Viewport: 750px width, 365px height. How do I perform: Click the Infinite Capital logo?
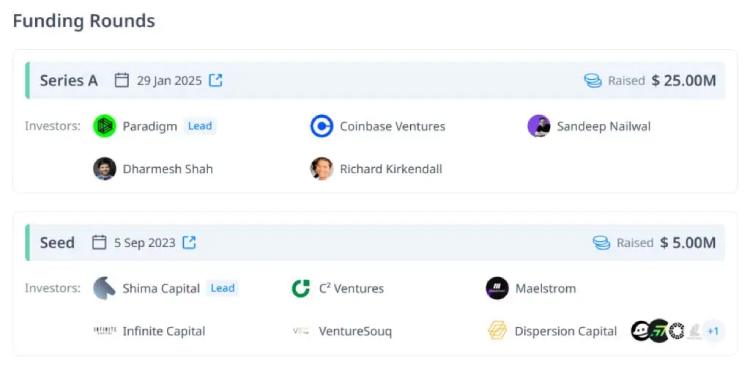tap(104, 331)
